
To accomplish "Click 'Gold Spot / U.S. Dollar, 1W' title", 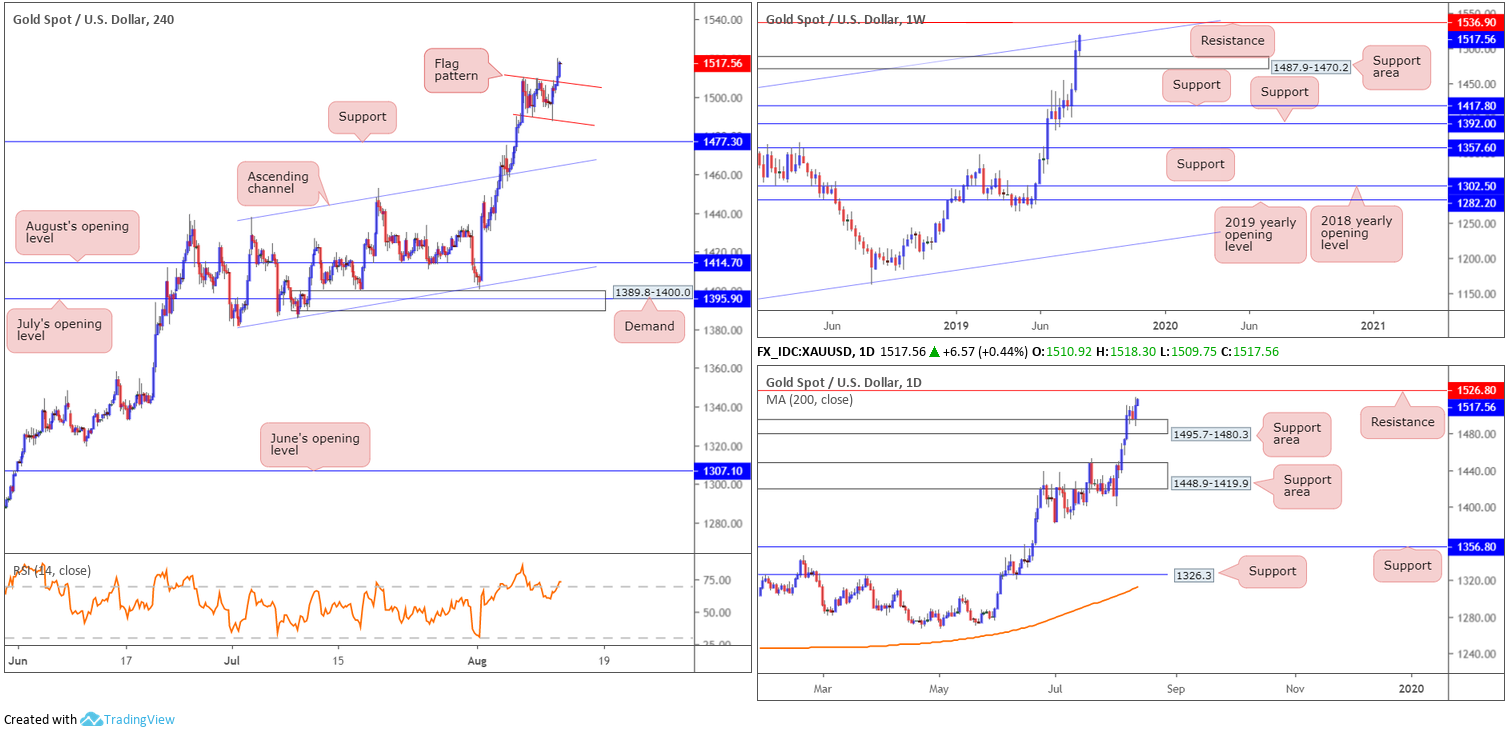I will click(x=847, y=19).
